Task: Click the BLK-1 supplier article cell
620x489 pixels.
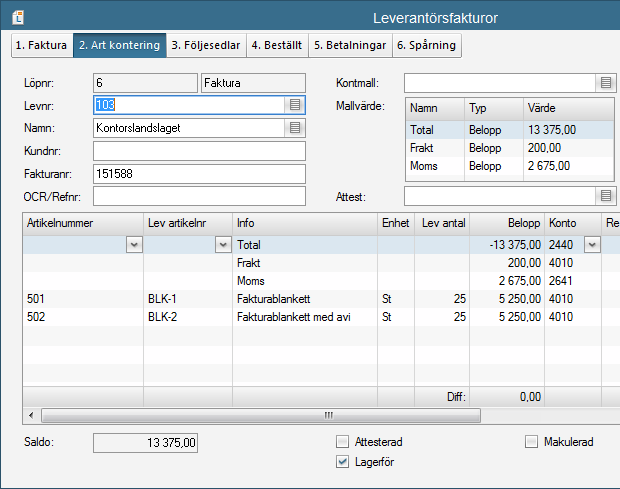Action: tap(188, 299)
